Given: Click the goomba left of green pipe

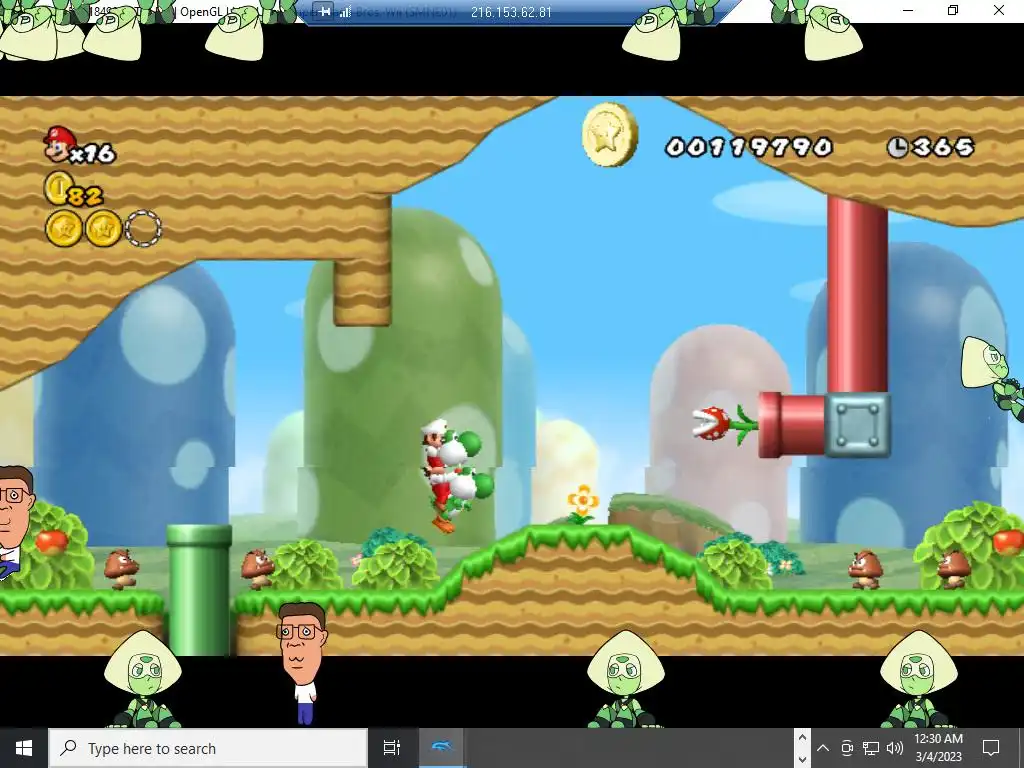Looking at the screenshot, I should click(x=121, y=569).
